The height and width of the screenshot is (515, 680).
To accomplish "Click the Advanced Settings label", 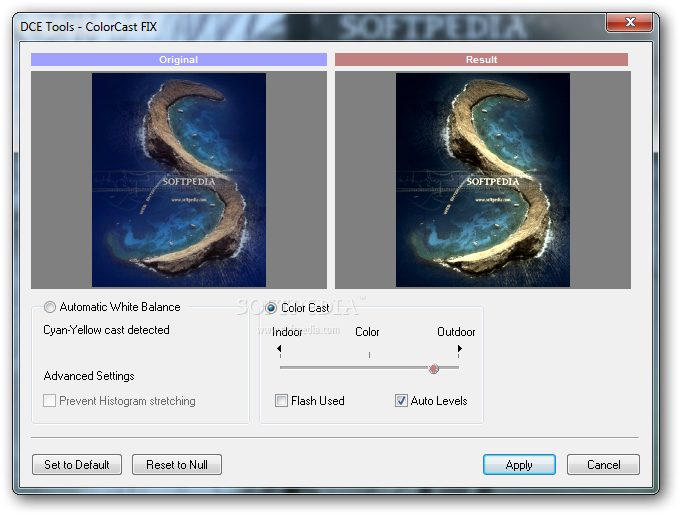I will [89, 376].
